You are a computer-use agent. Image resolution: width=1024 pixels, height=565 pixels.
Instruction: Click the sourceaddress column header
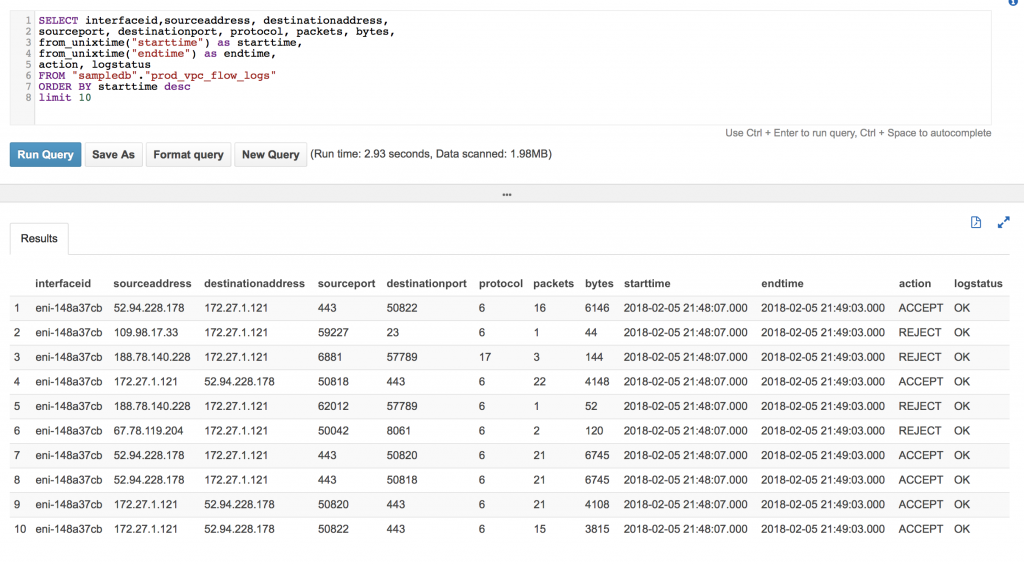pyautogui.click(x=152, y=284)
